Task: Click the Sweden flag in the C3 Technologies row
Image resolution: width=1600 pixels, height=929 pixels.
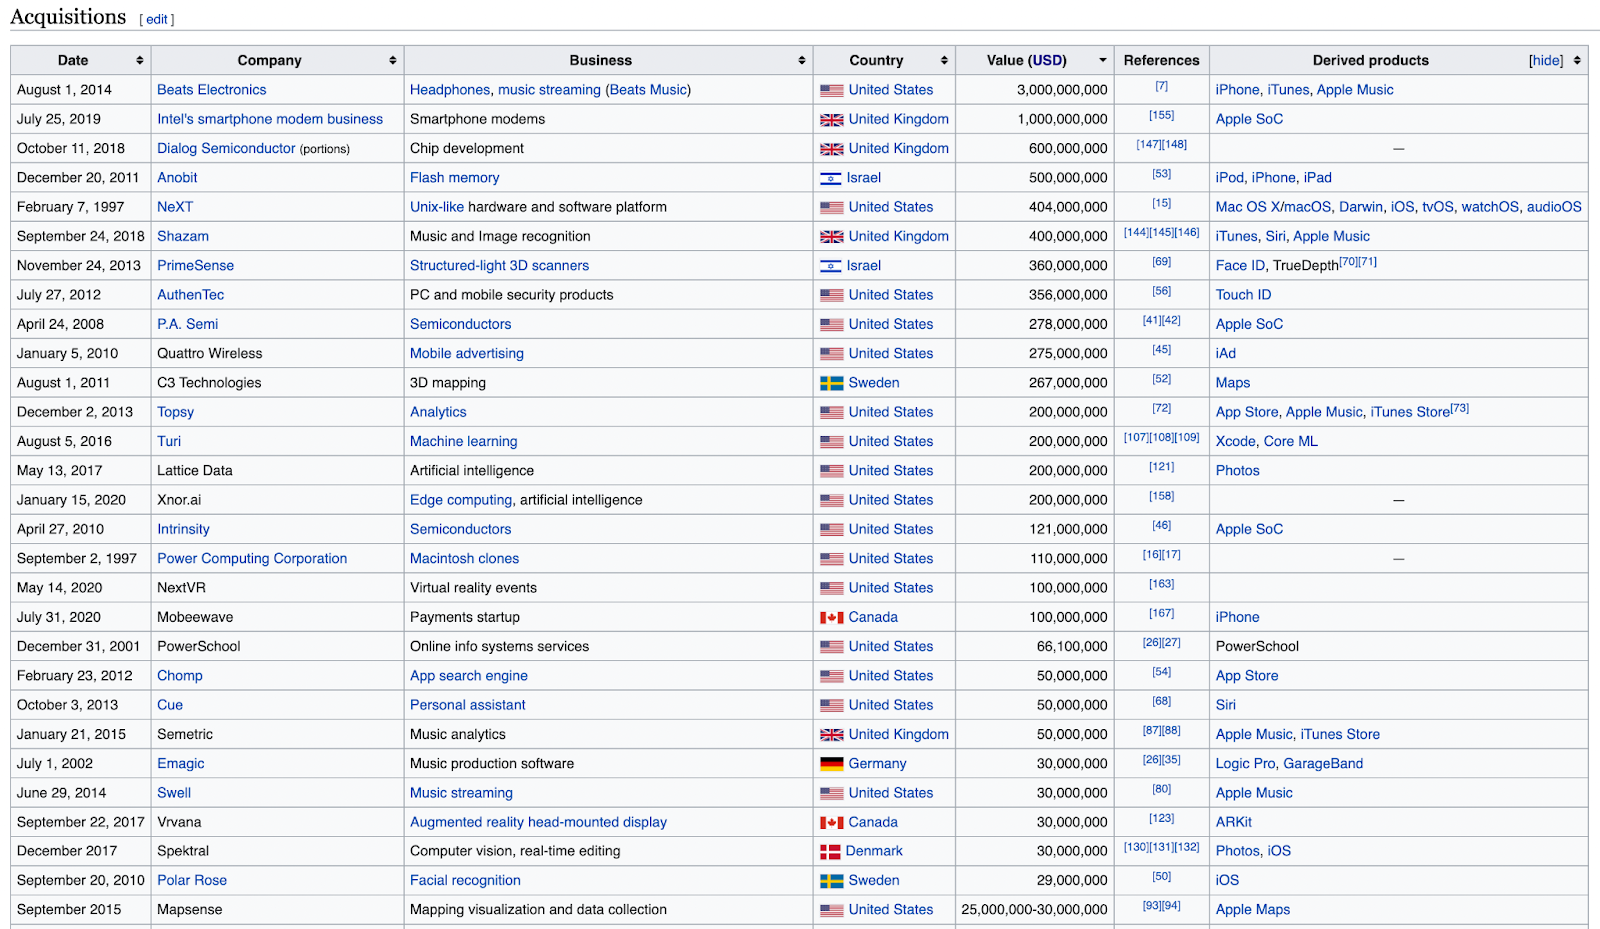Action: (x=832, y=383)
